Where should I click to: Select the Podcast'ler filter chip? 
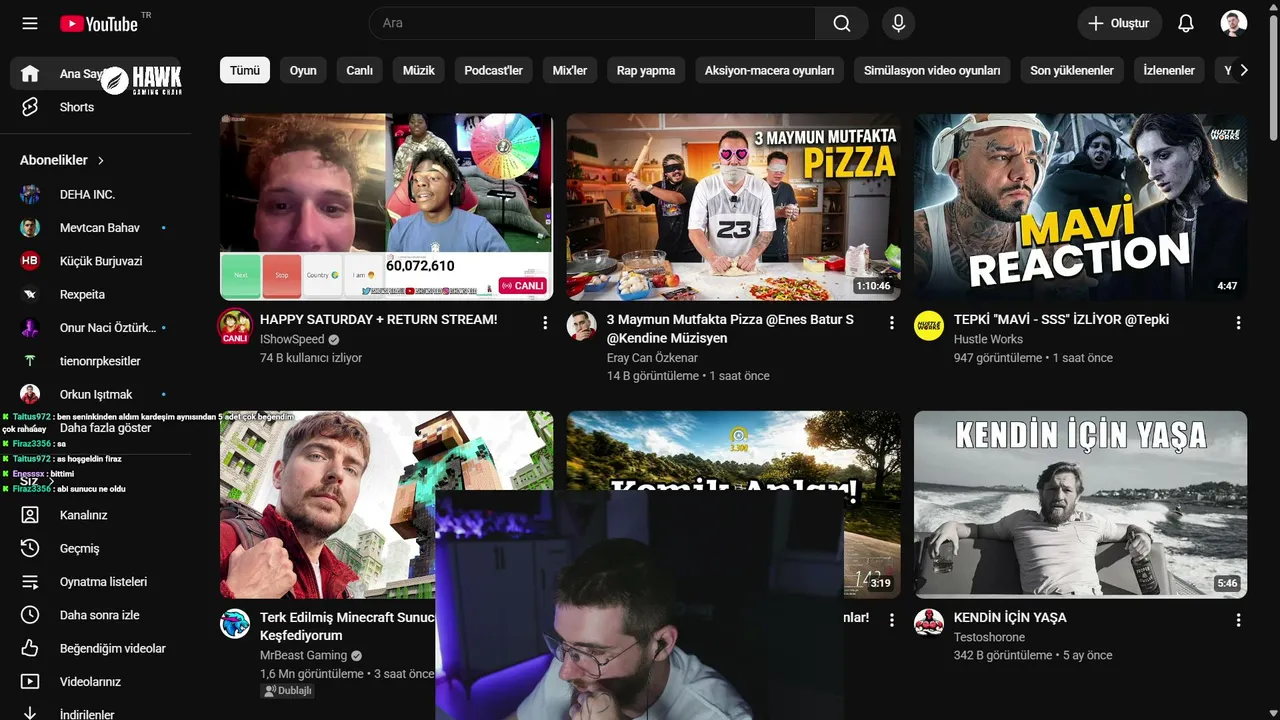click(494, 70)
